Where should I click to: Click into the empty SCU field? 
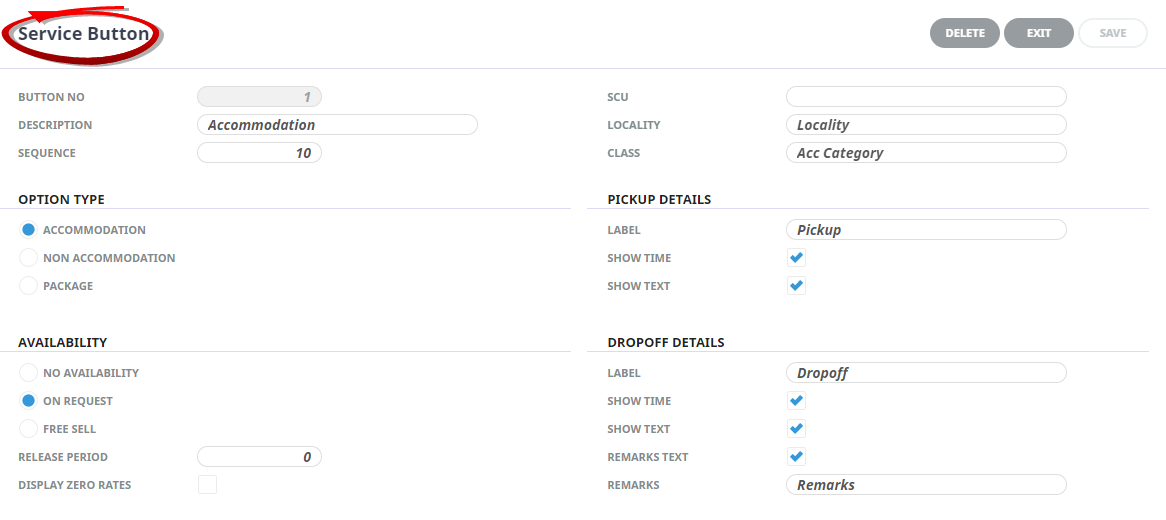(926, 97)
